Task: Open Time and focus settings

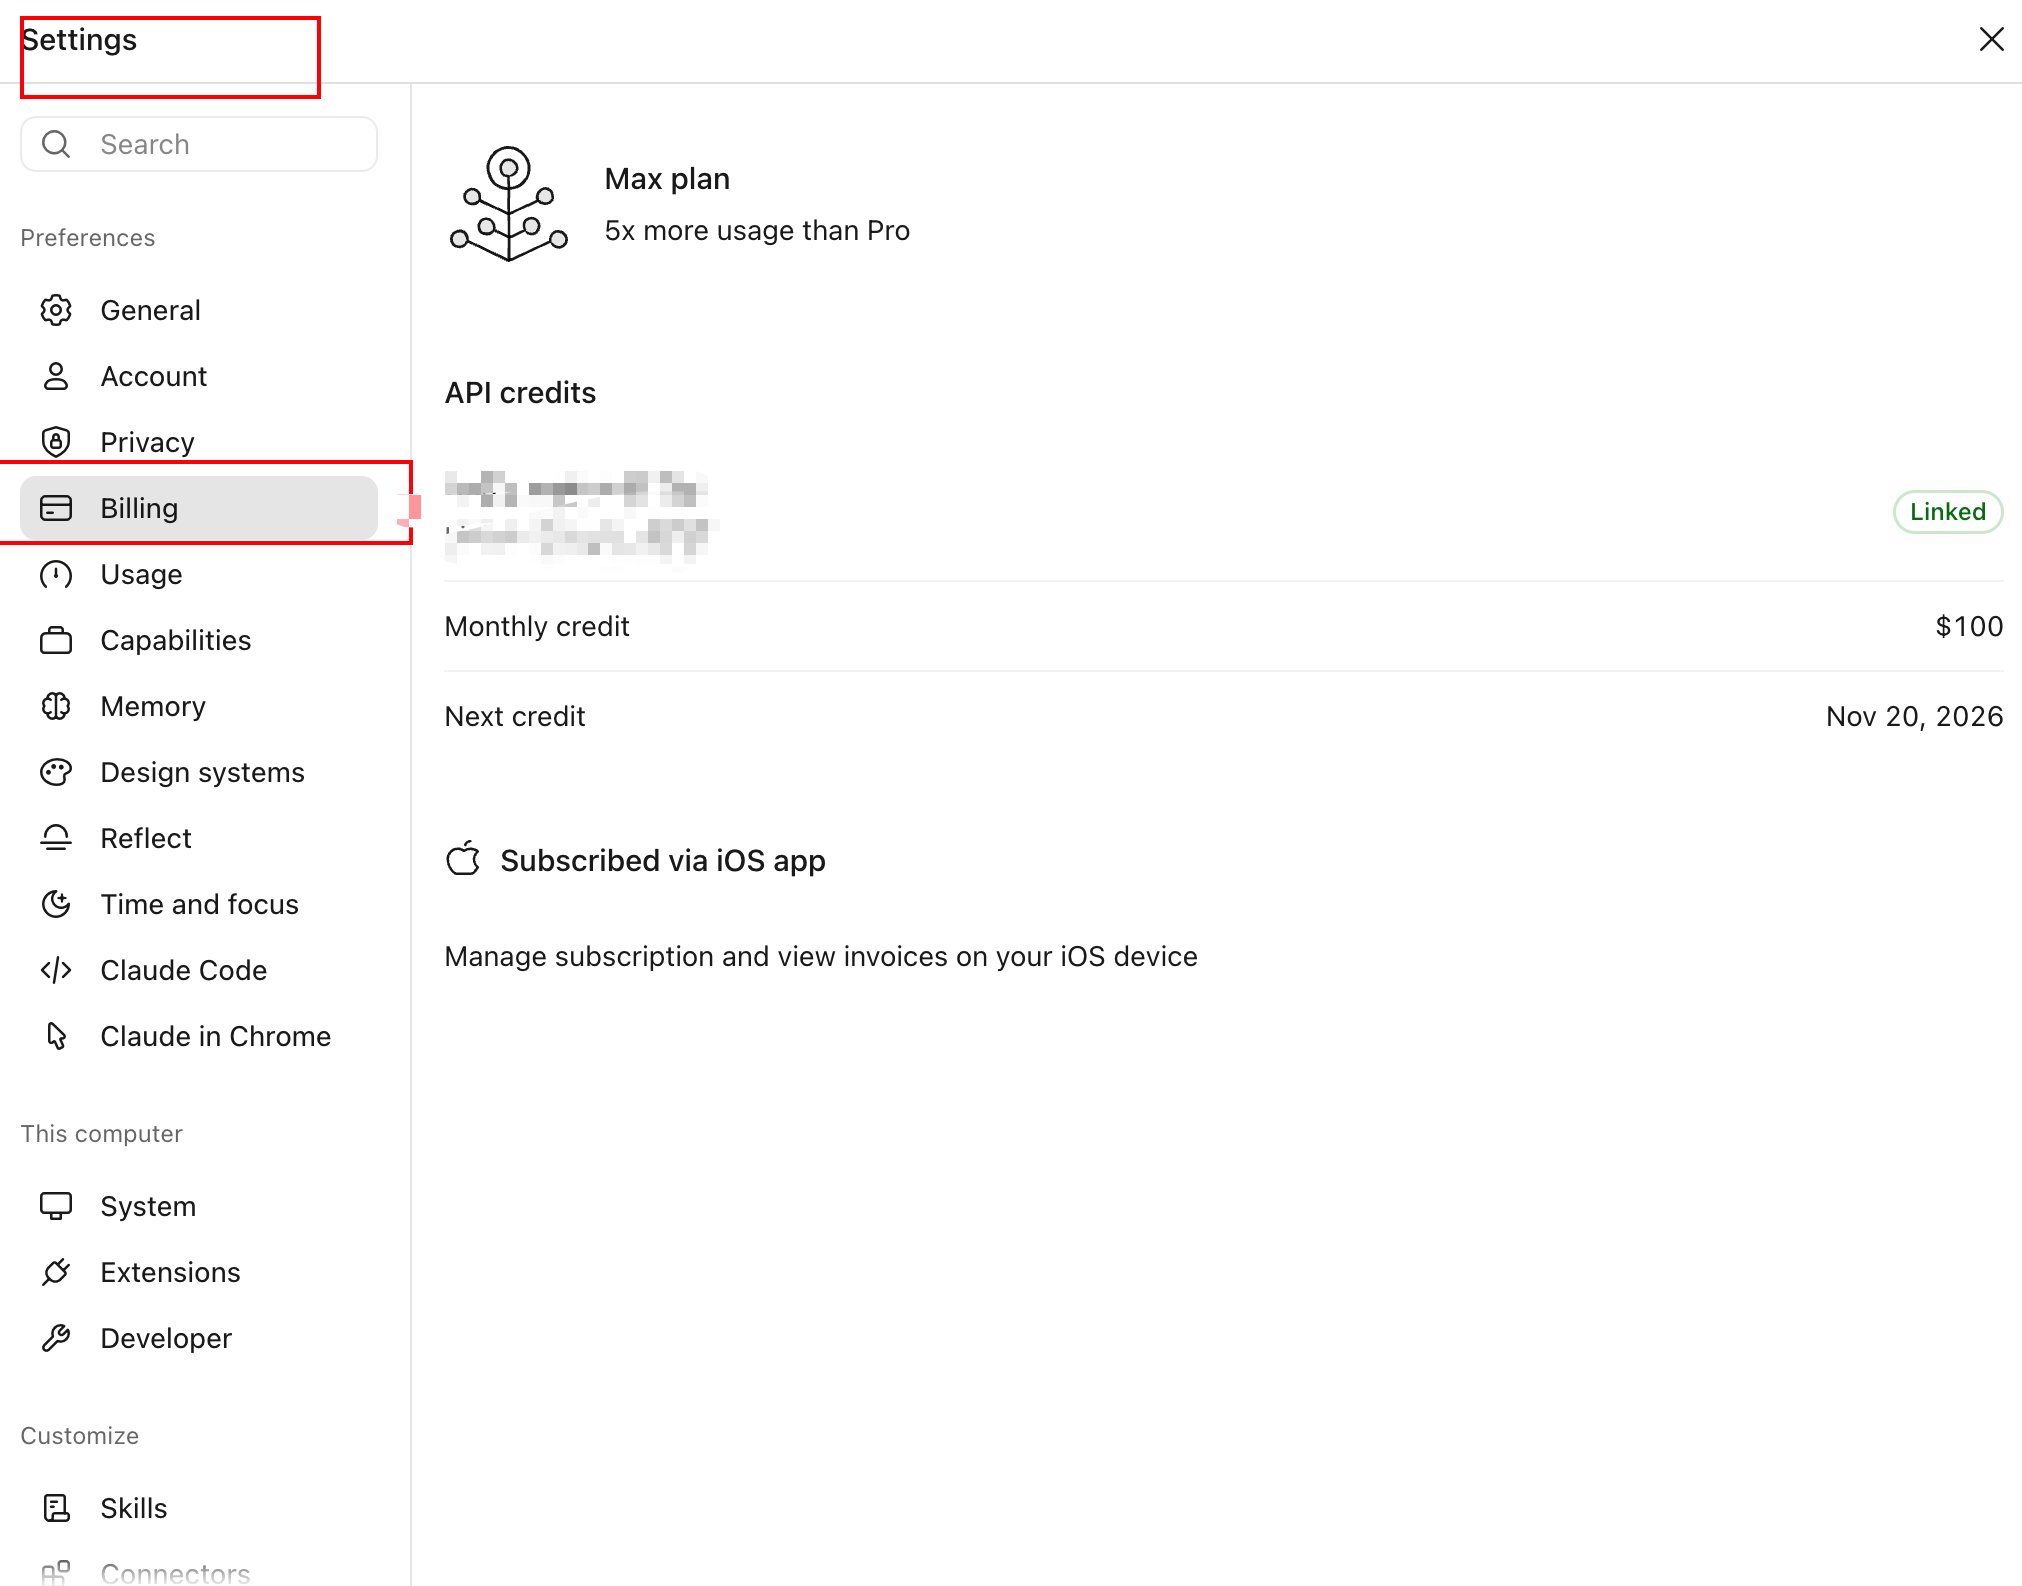Action: pyautogui.click(x=199, y=904)
